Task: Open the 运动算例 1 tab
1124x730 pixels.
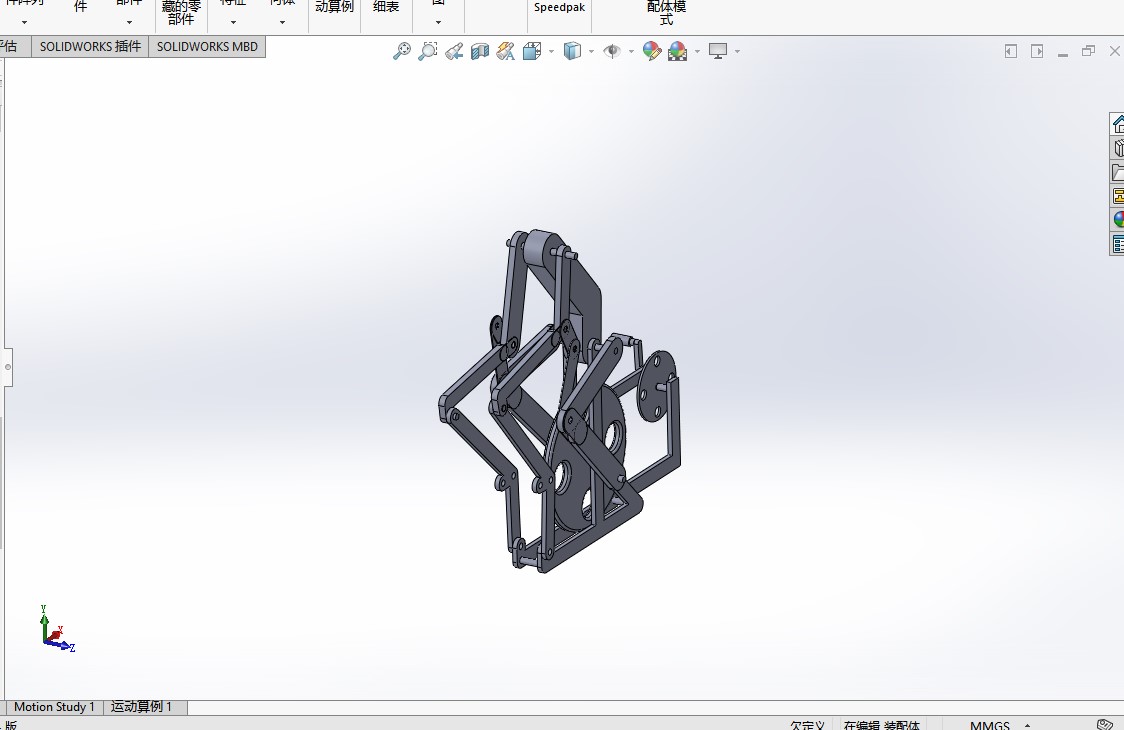Action: [141, 707]
